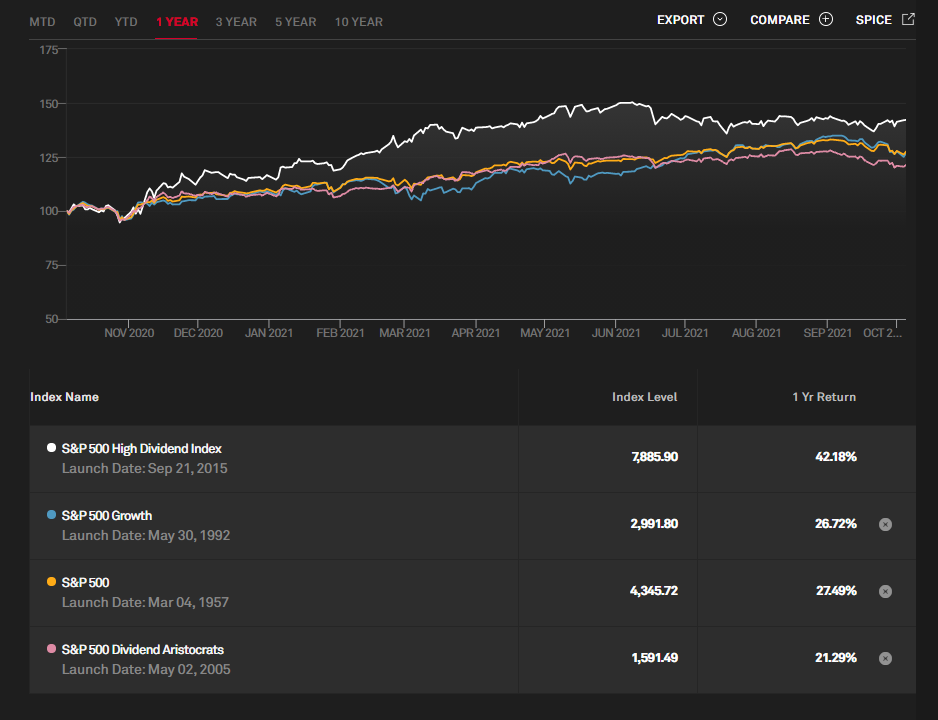Click the AUG 2021 axis label
This screenshot has height=720, width=938.
point(756,333)
